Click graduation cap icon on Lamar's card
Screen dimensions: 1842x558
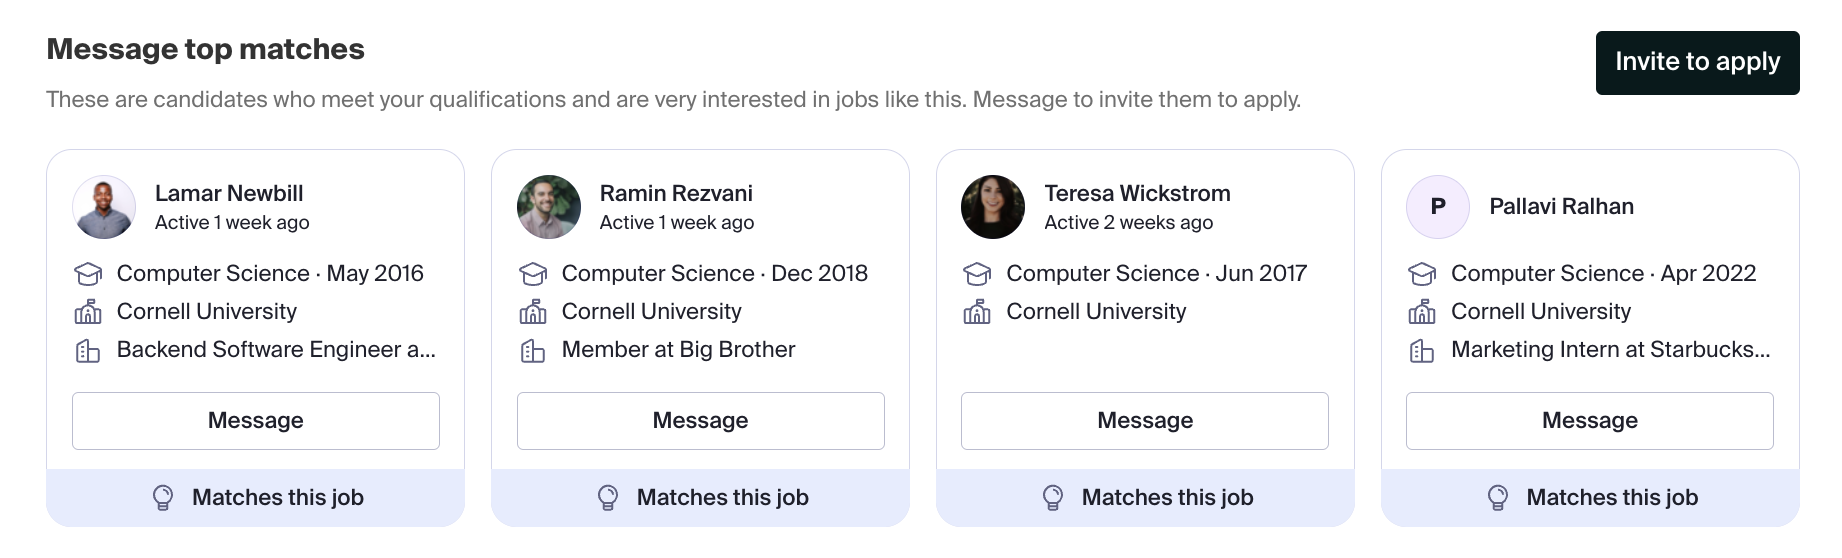(88, 274)
